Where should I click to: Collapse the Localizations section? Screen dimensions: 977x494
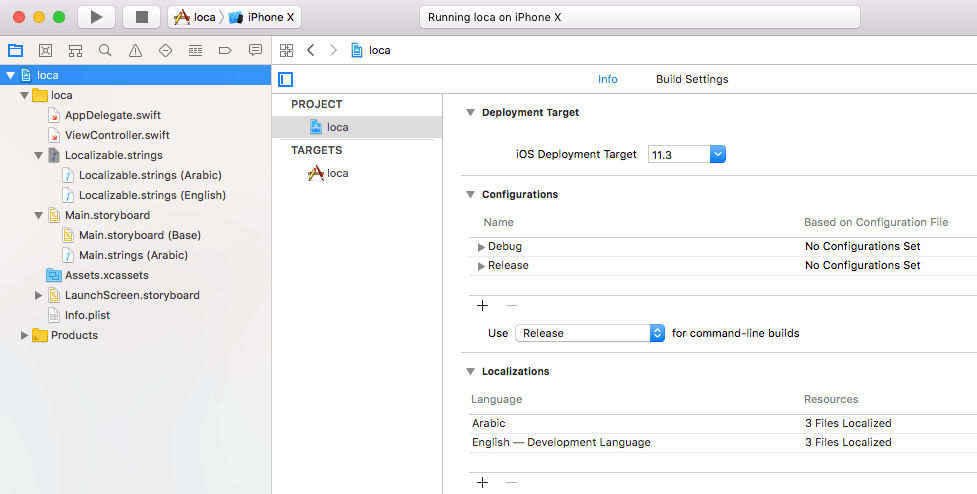(470, 371)
